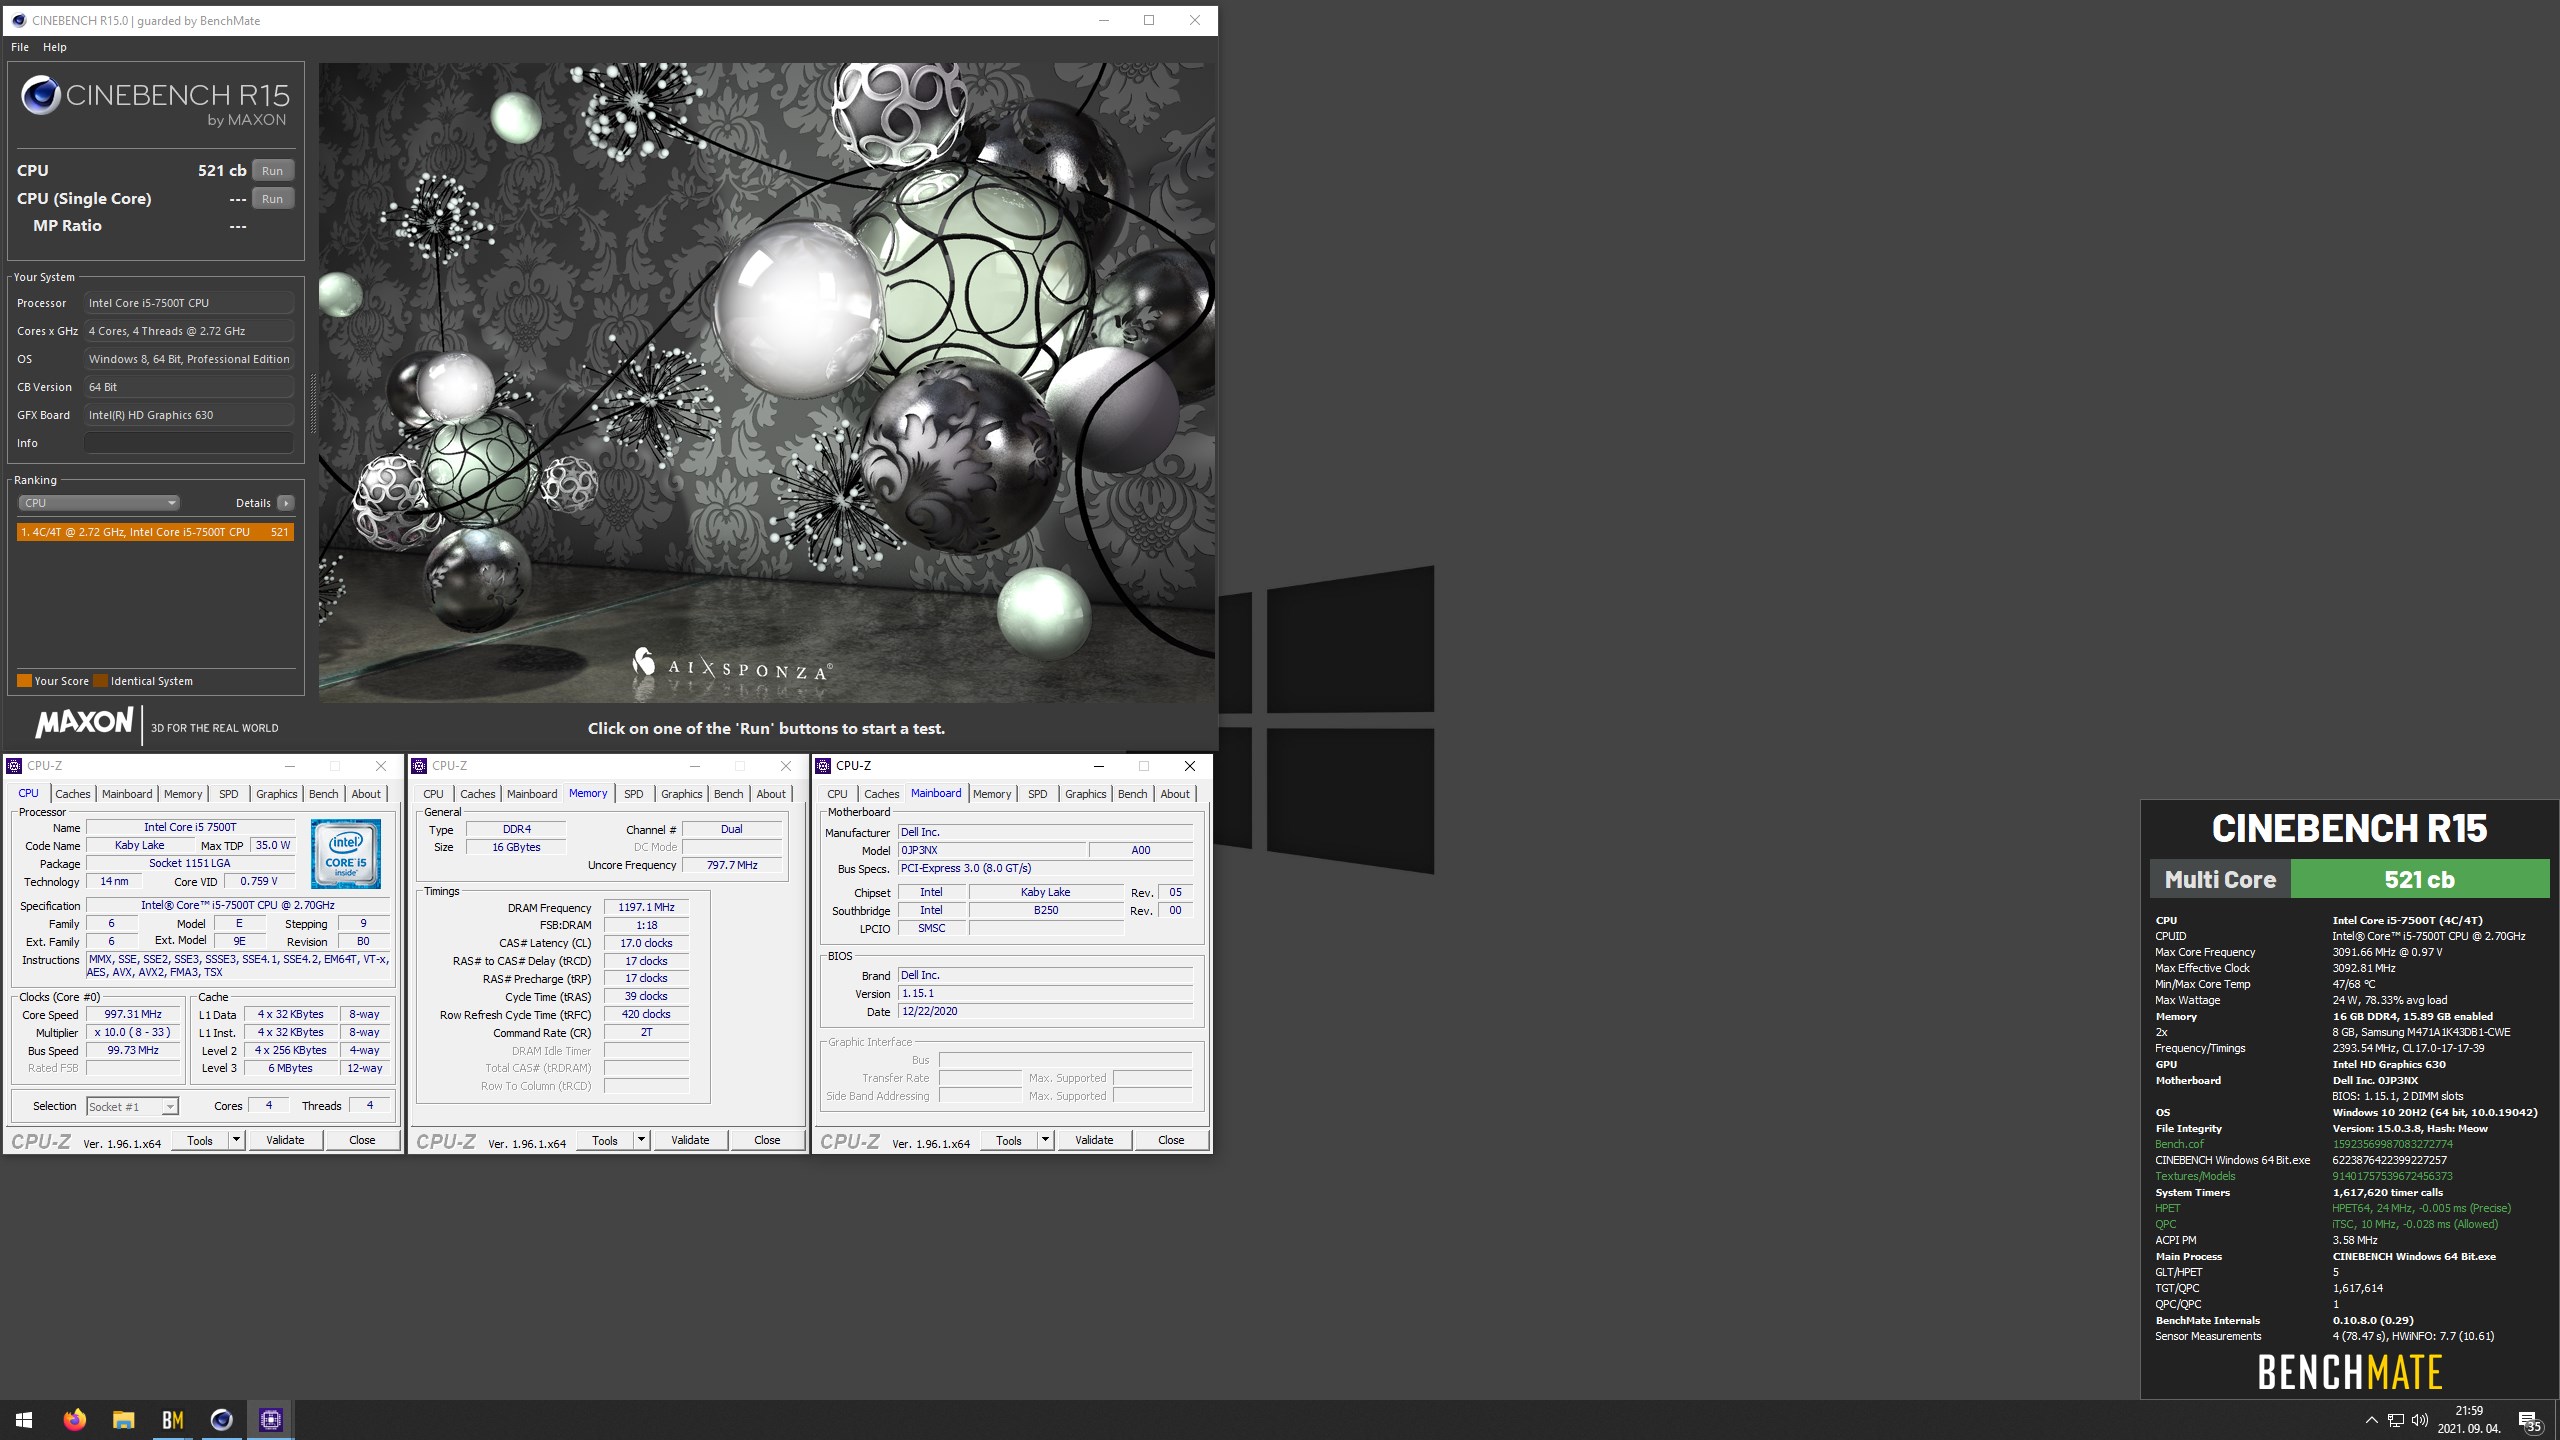Screen dimensions: 2560x1440
Task: Minimize the Mainboard CPU-Z window
Action: [x=1098, y=766]
